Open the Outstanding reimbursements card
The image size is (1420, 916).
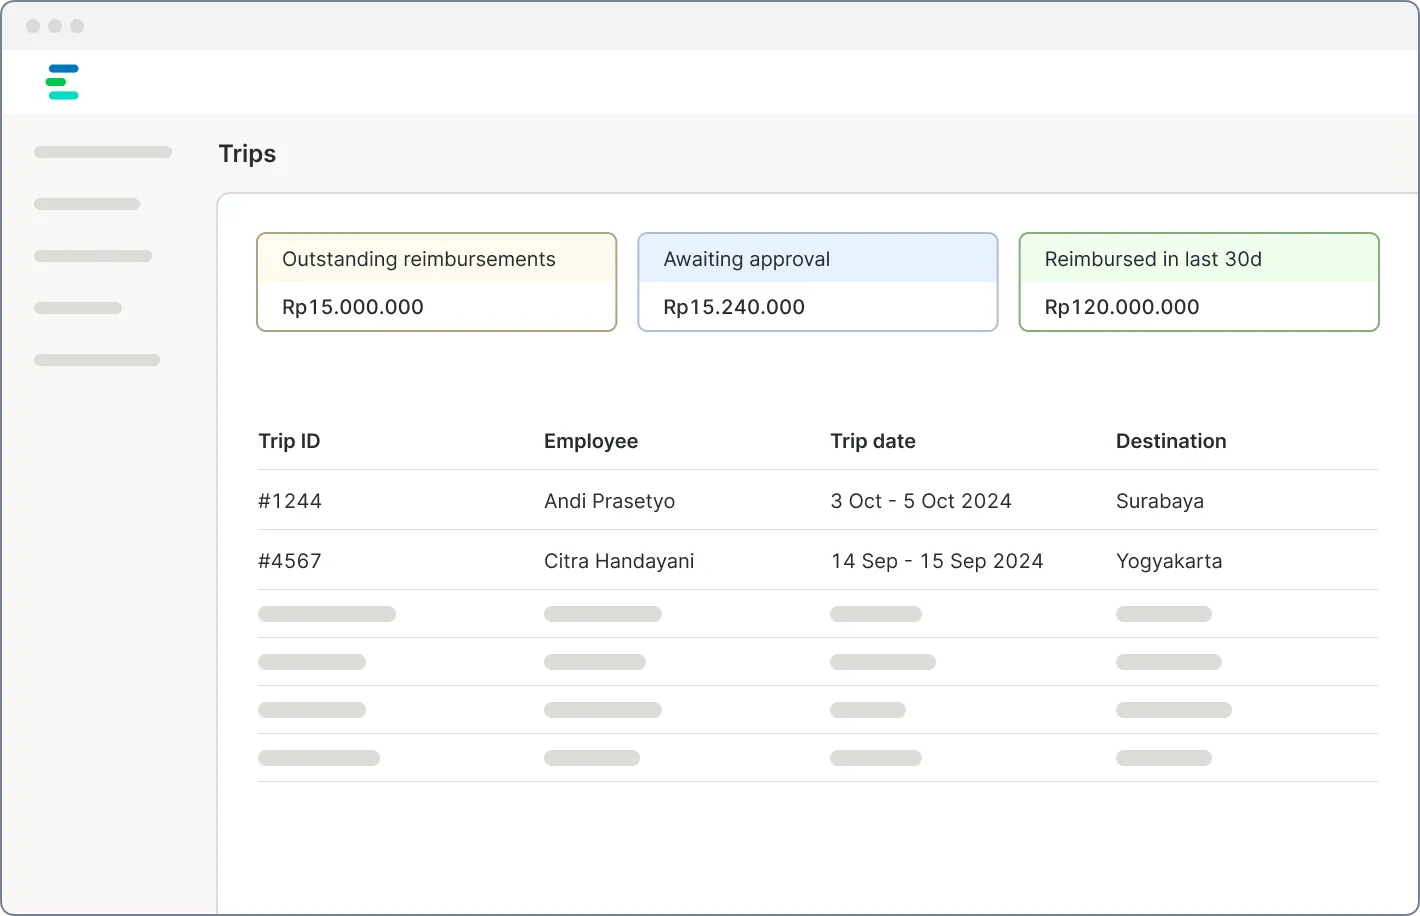[x=437, y=282]
